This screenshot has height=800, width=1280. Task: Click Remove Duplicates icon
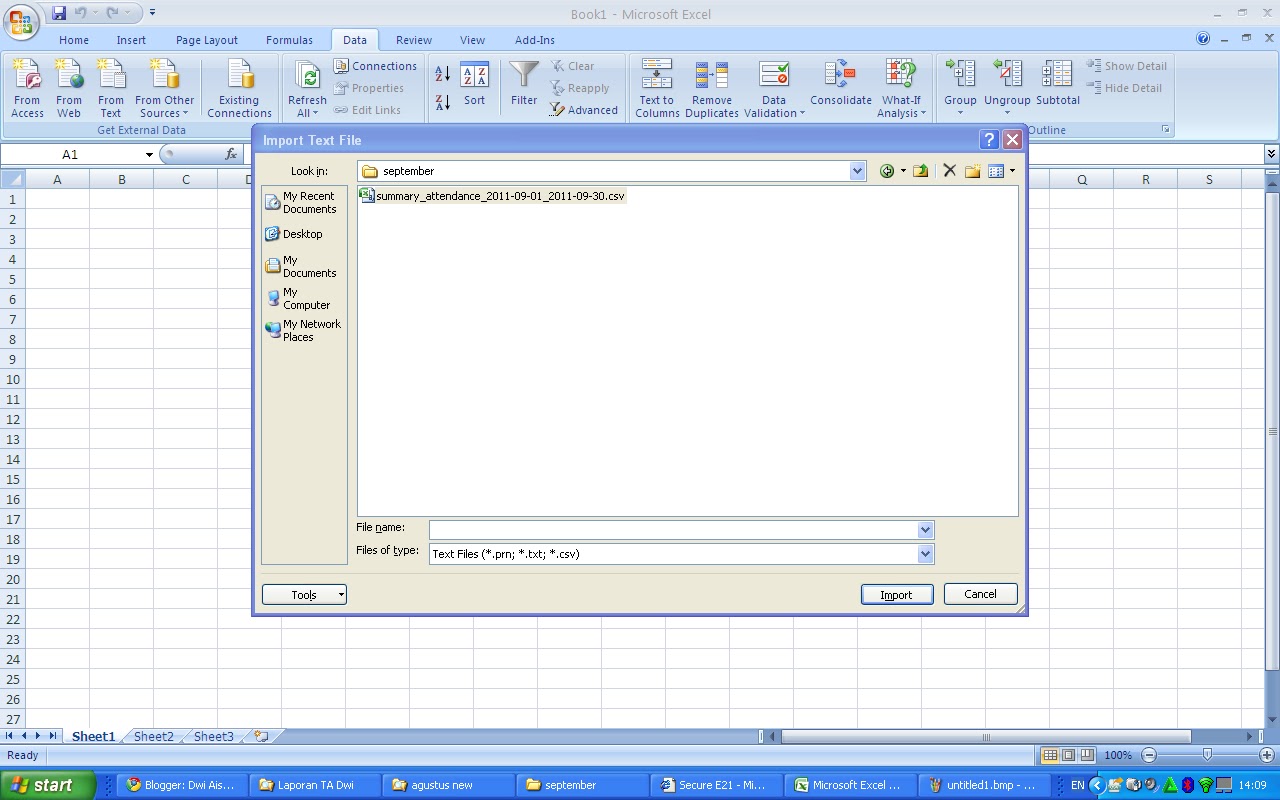[712, 88]
